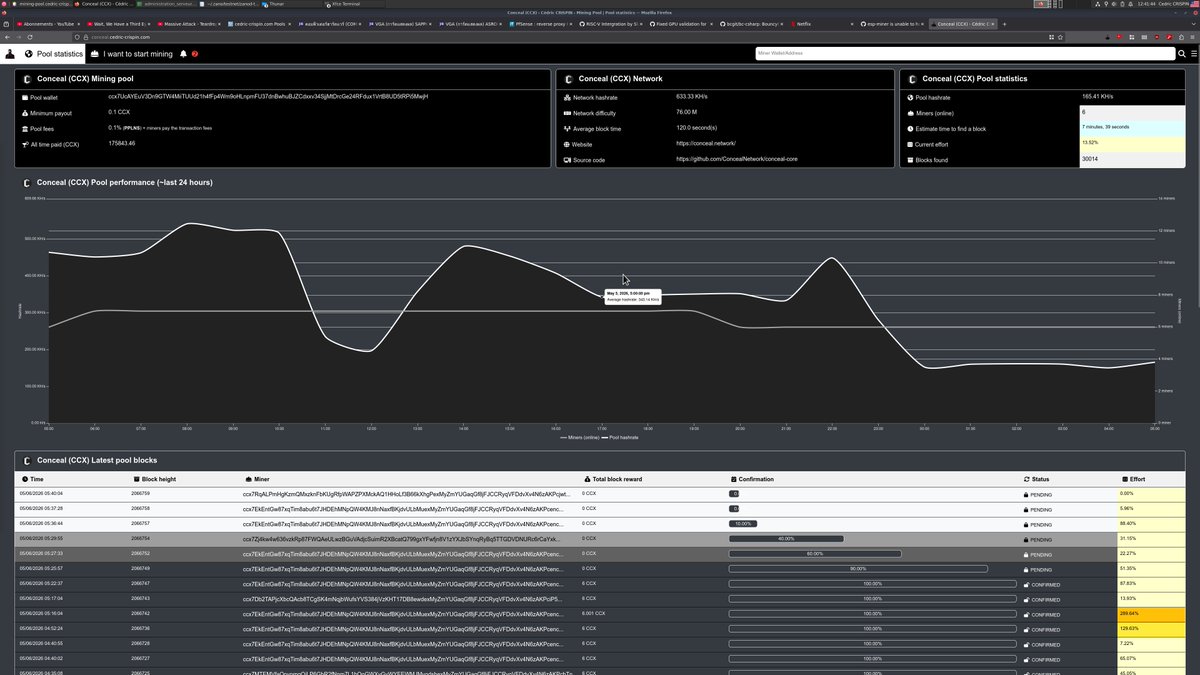Click the Blocks found icon

(910, 160)
